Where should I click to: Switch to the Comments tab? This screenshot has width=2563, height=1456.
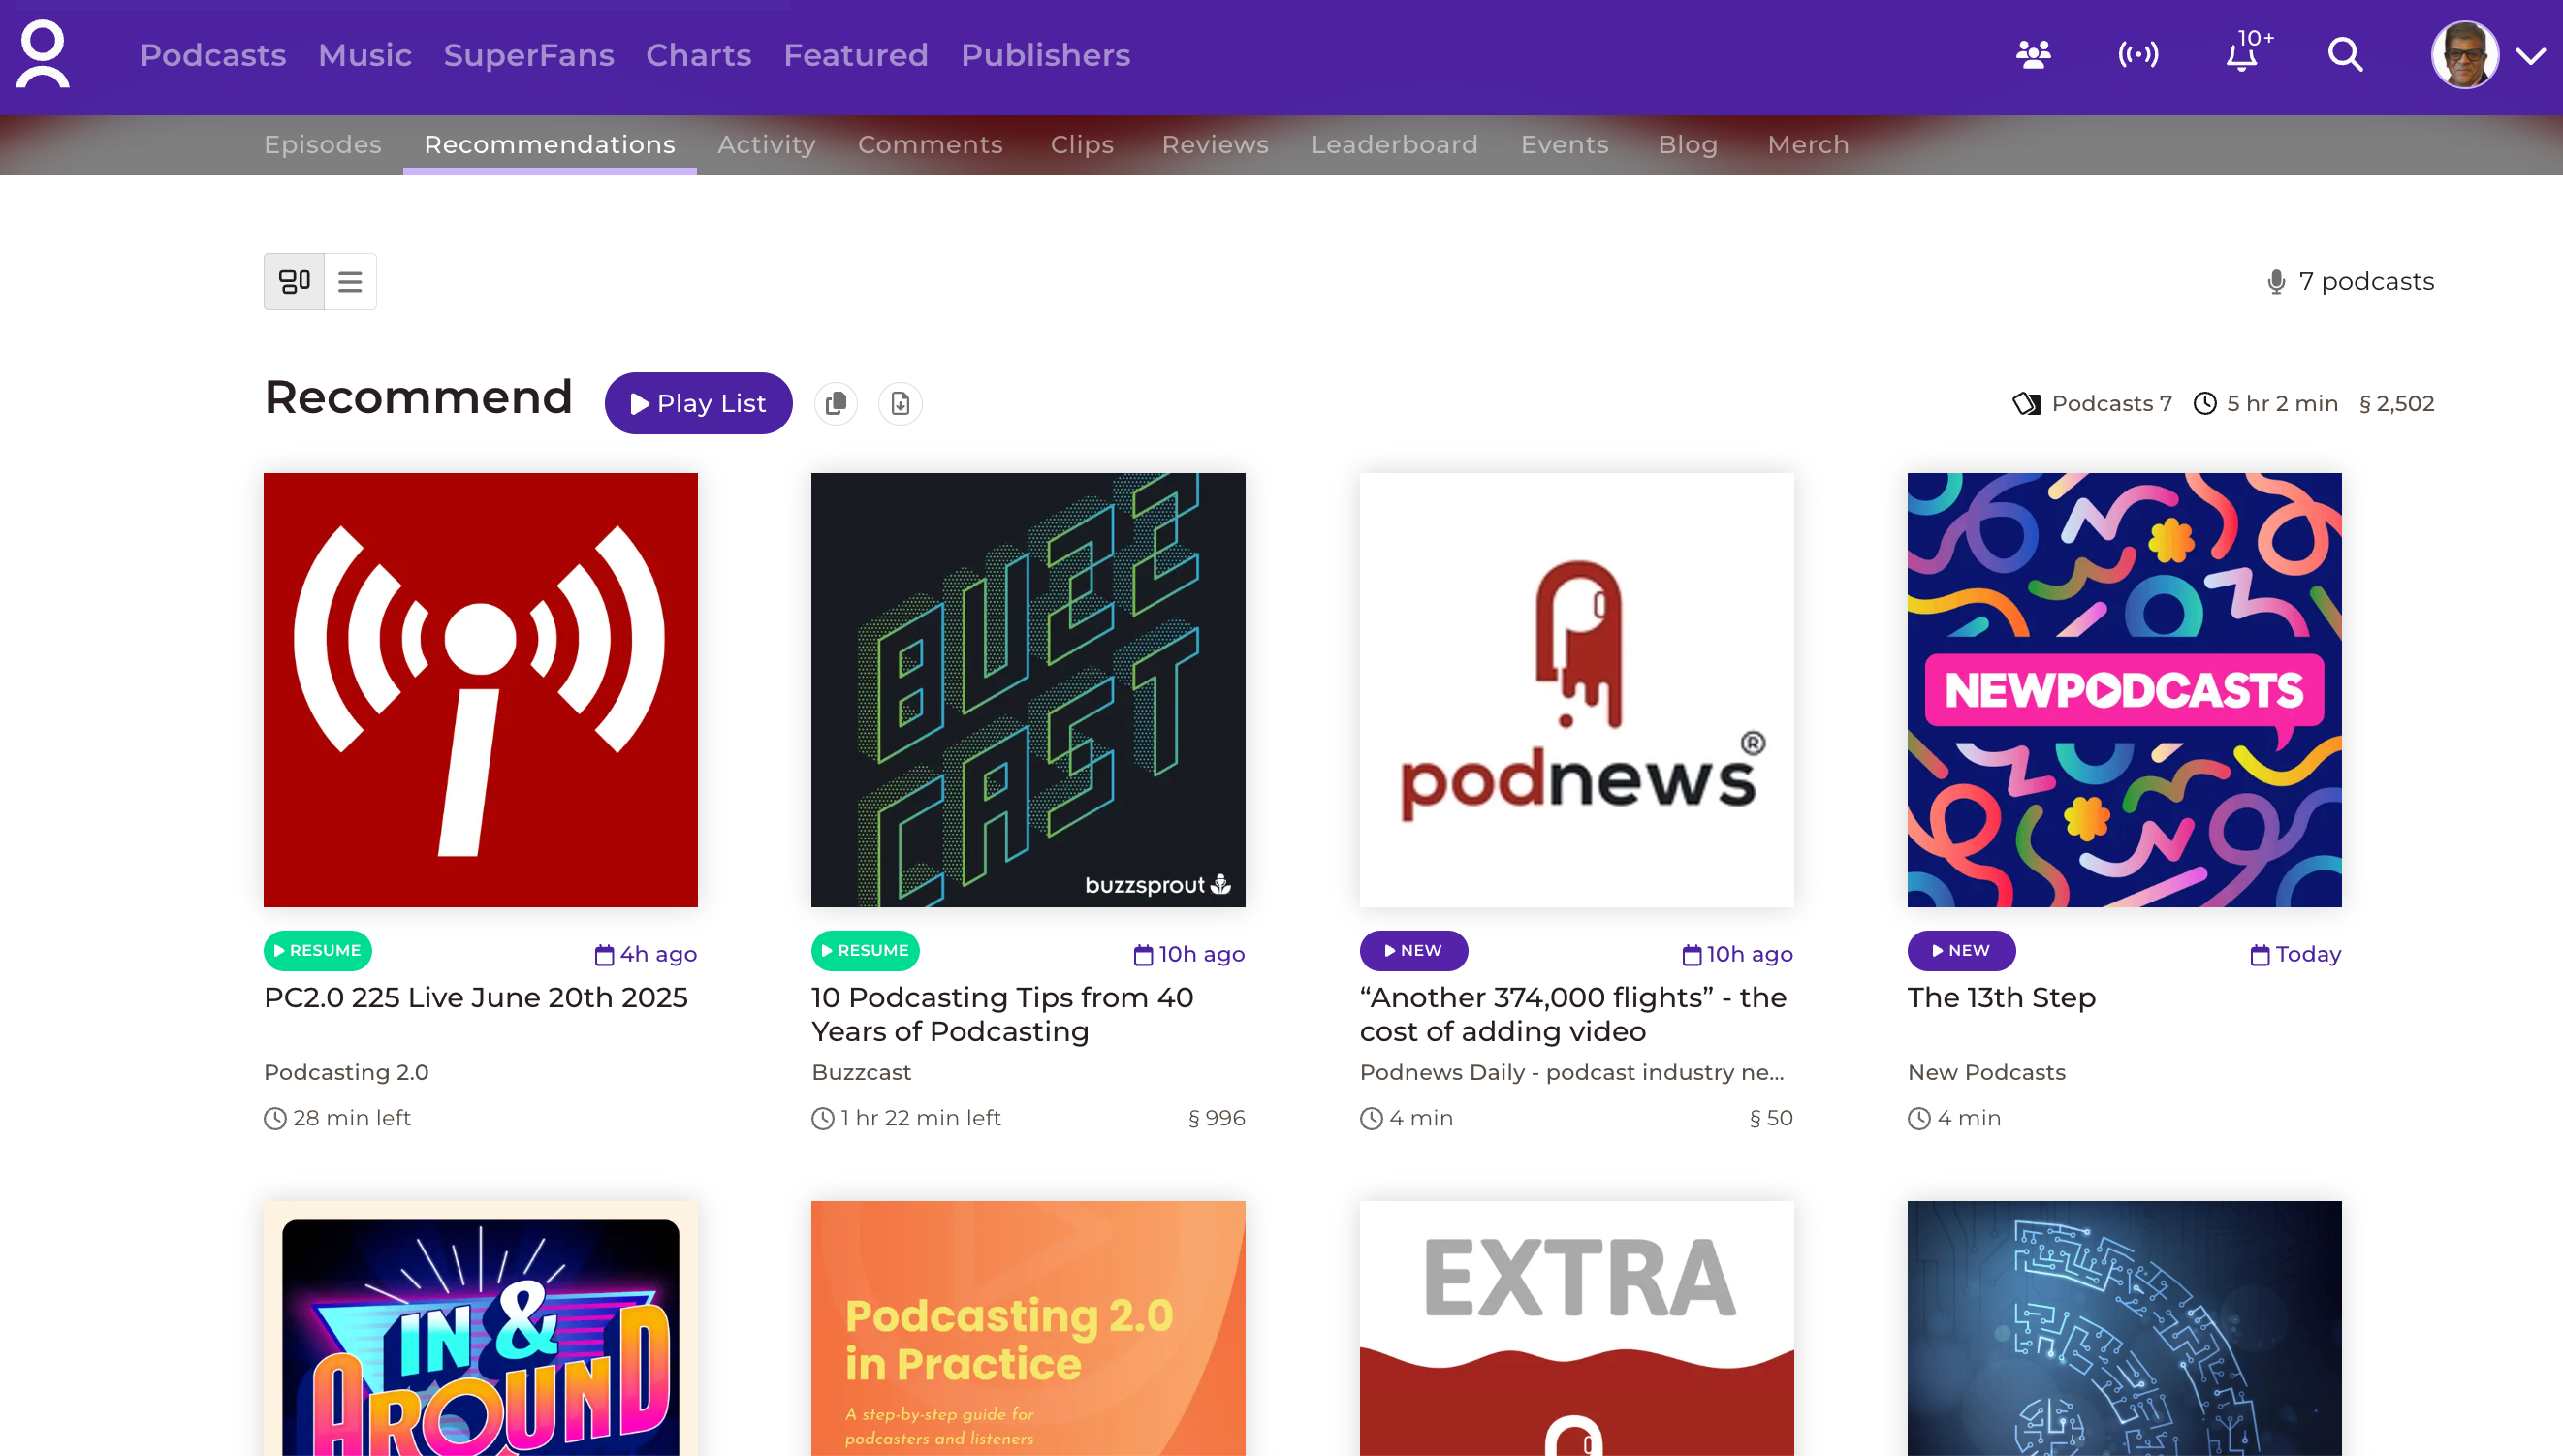[930, 145]
